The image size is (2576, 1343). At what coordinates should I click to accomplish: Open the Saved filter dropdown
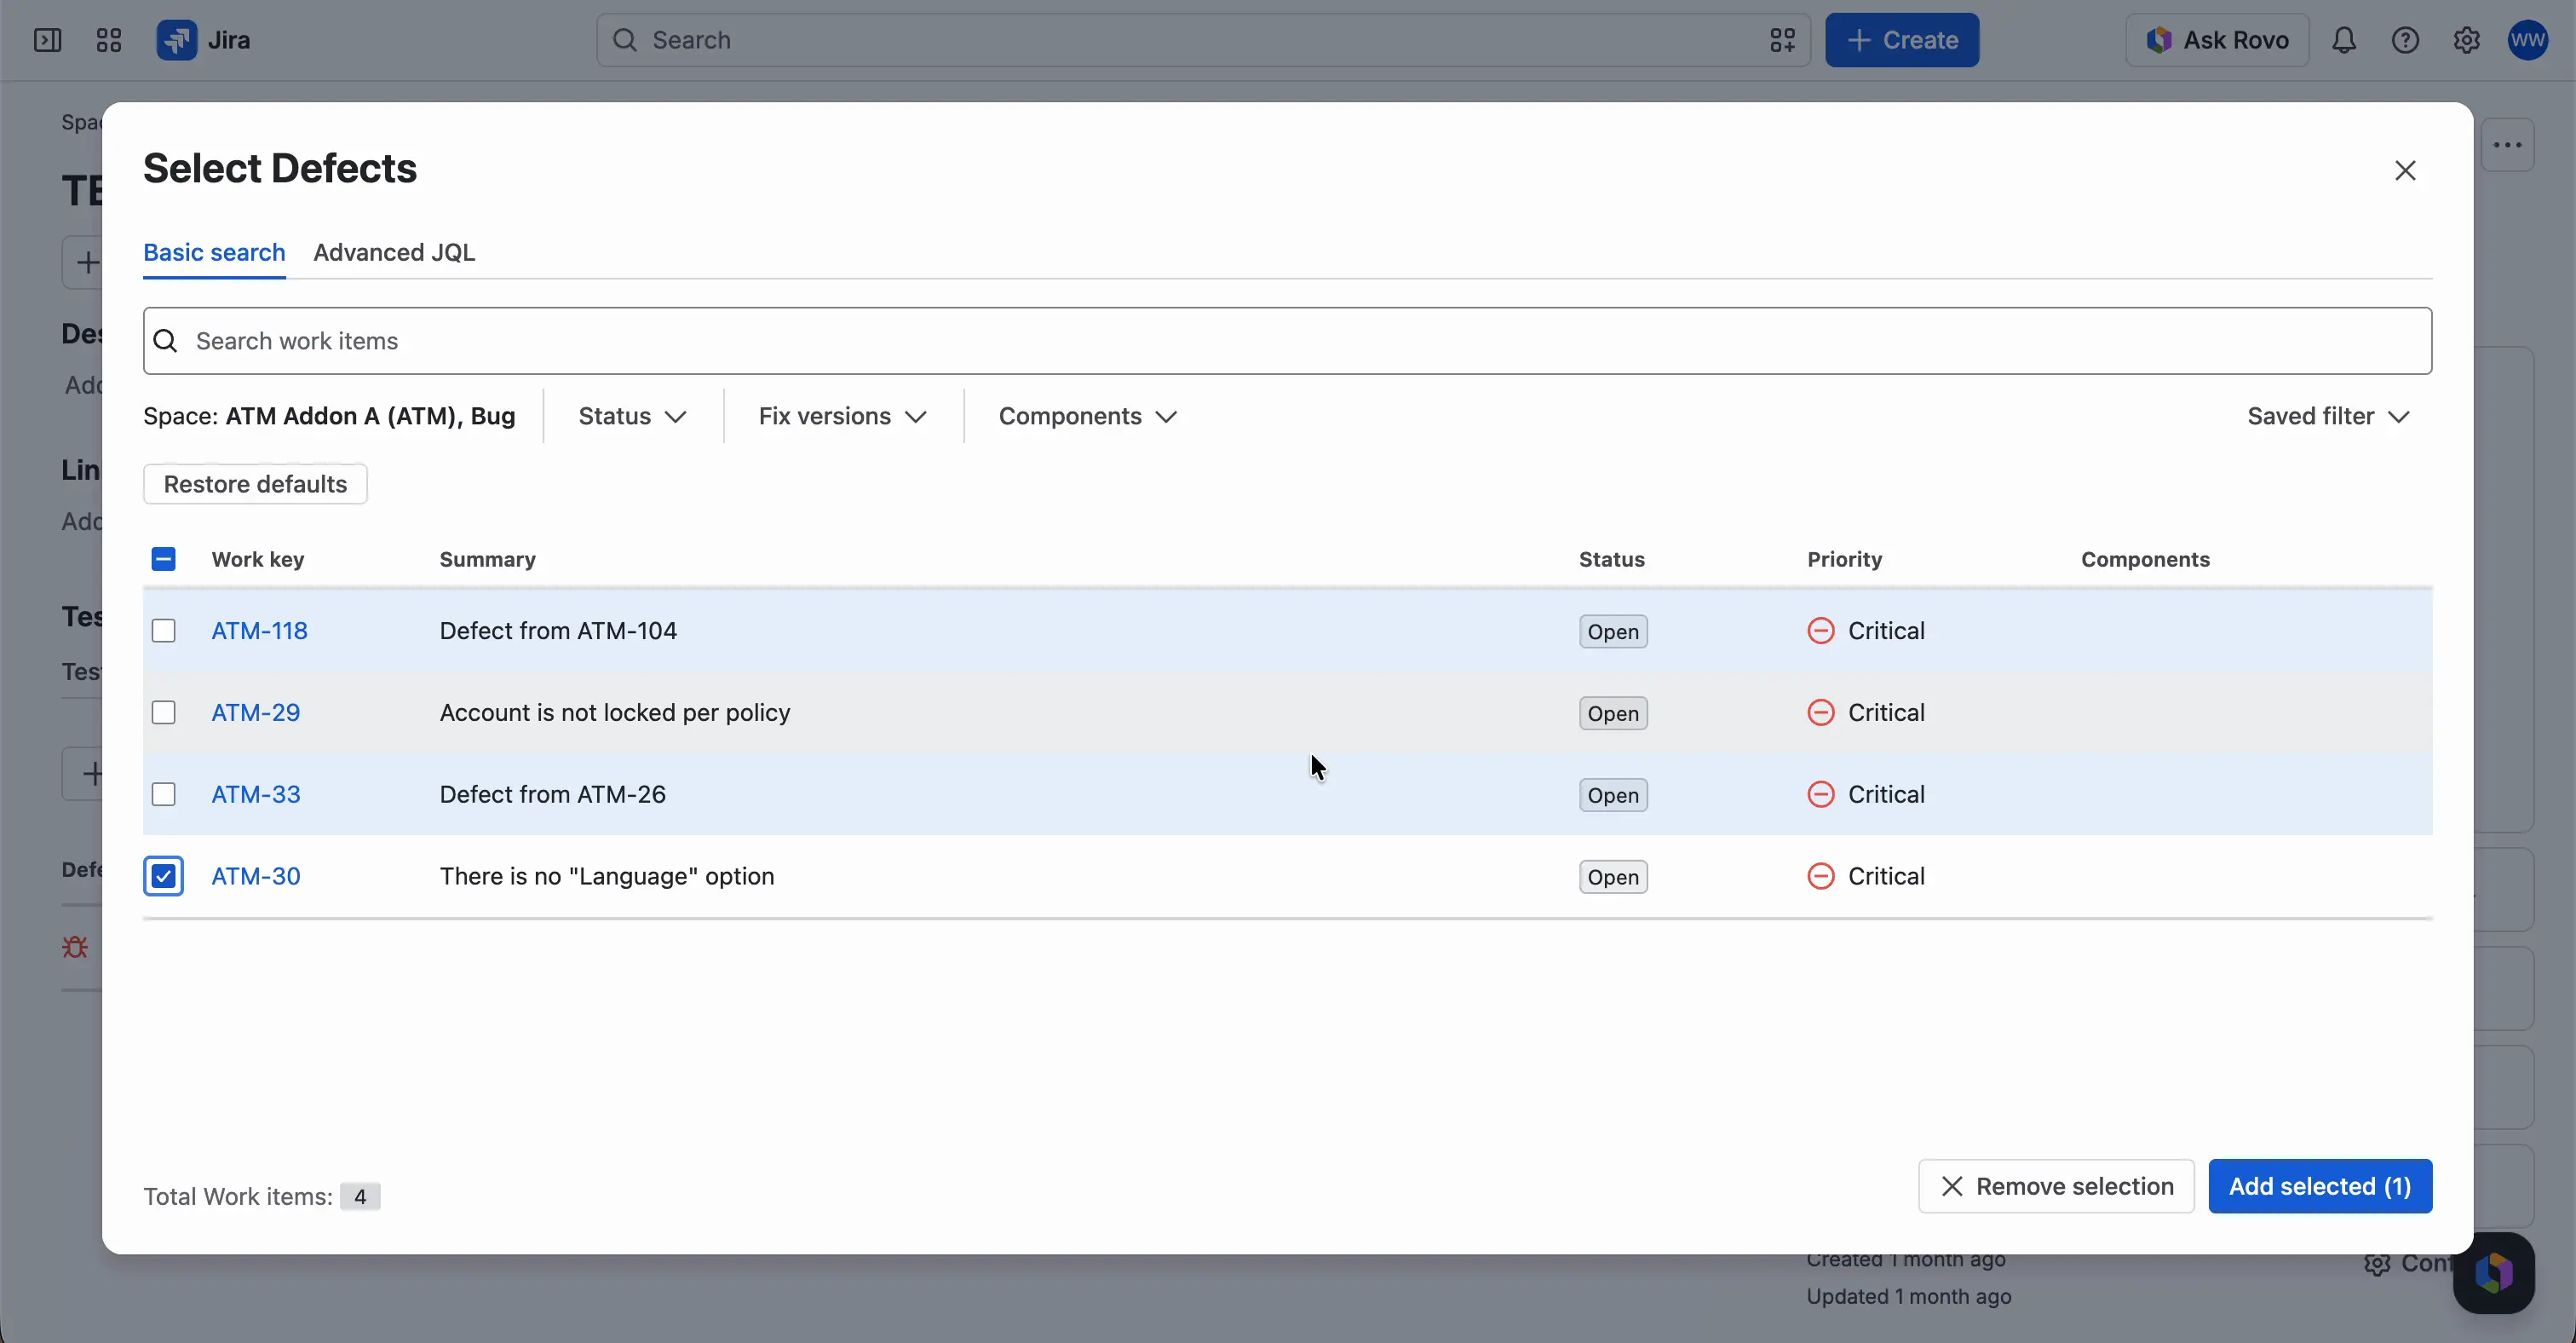tap(2328, 416)
